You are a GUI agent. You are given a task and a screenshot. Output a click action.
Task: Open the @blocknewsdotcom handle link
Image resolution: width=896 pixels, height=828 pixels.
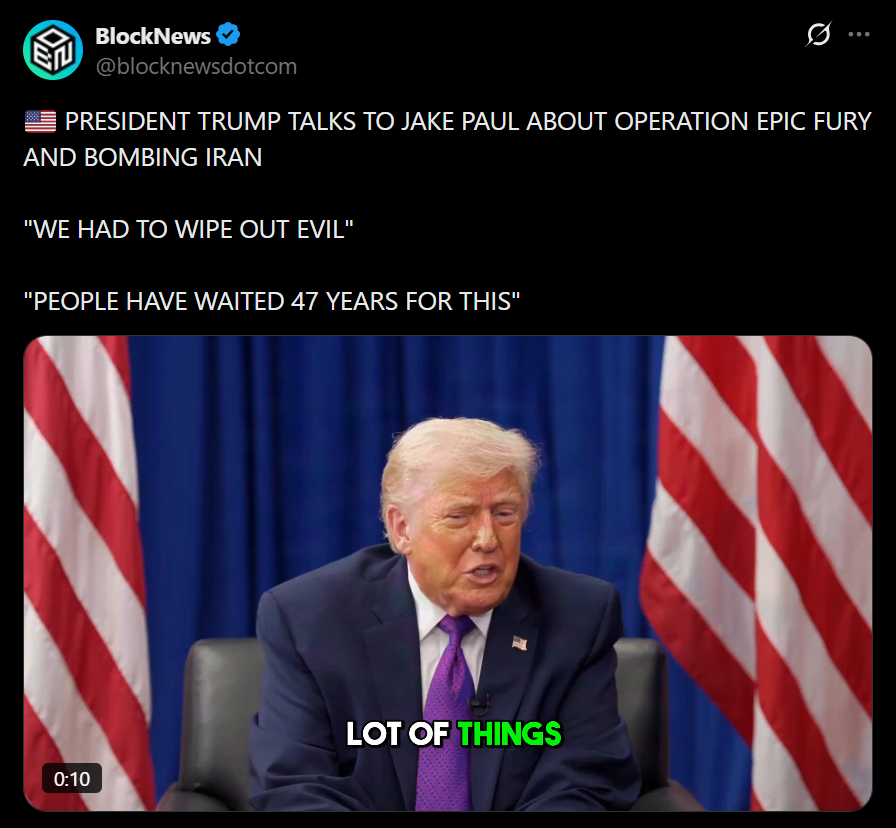196,66
